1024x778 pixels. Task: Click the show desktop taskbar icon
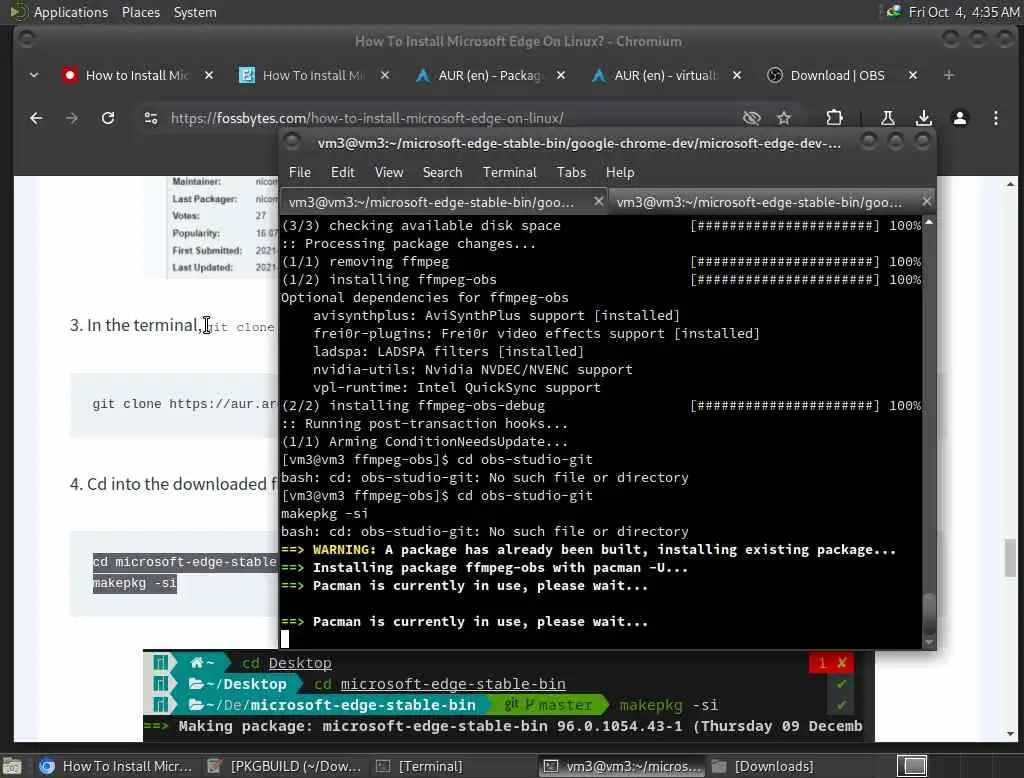coord(12,766)
